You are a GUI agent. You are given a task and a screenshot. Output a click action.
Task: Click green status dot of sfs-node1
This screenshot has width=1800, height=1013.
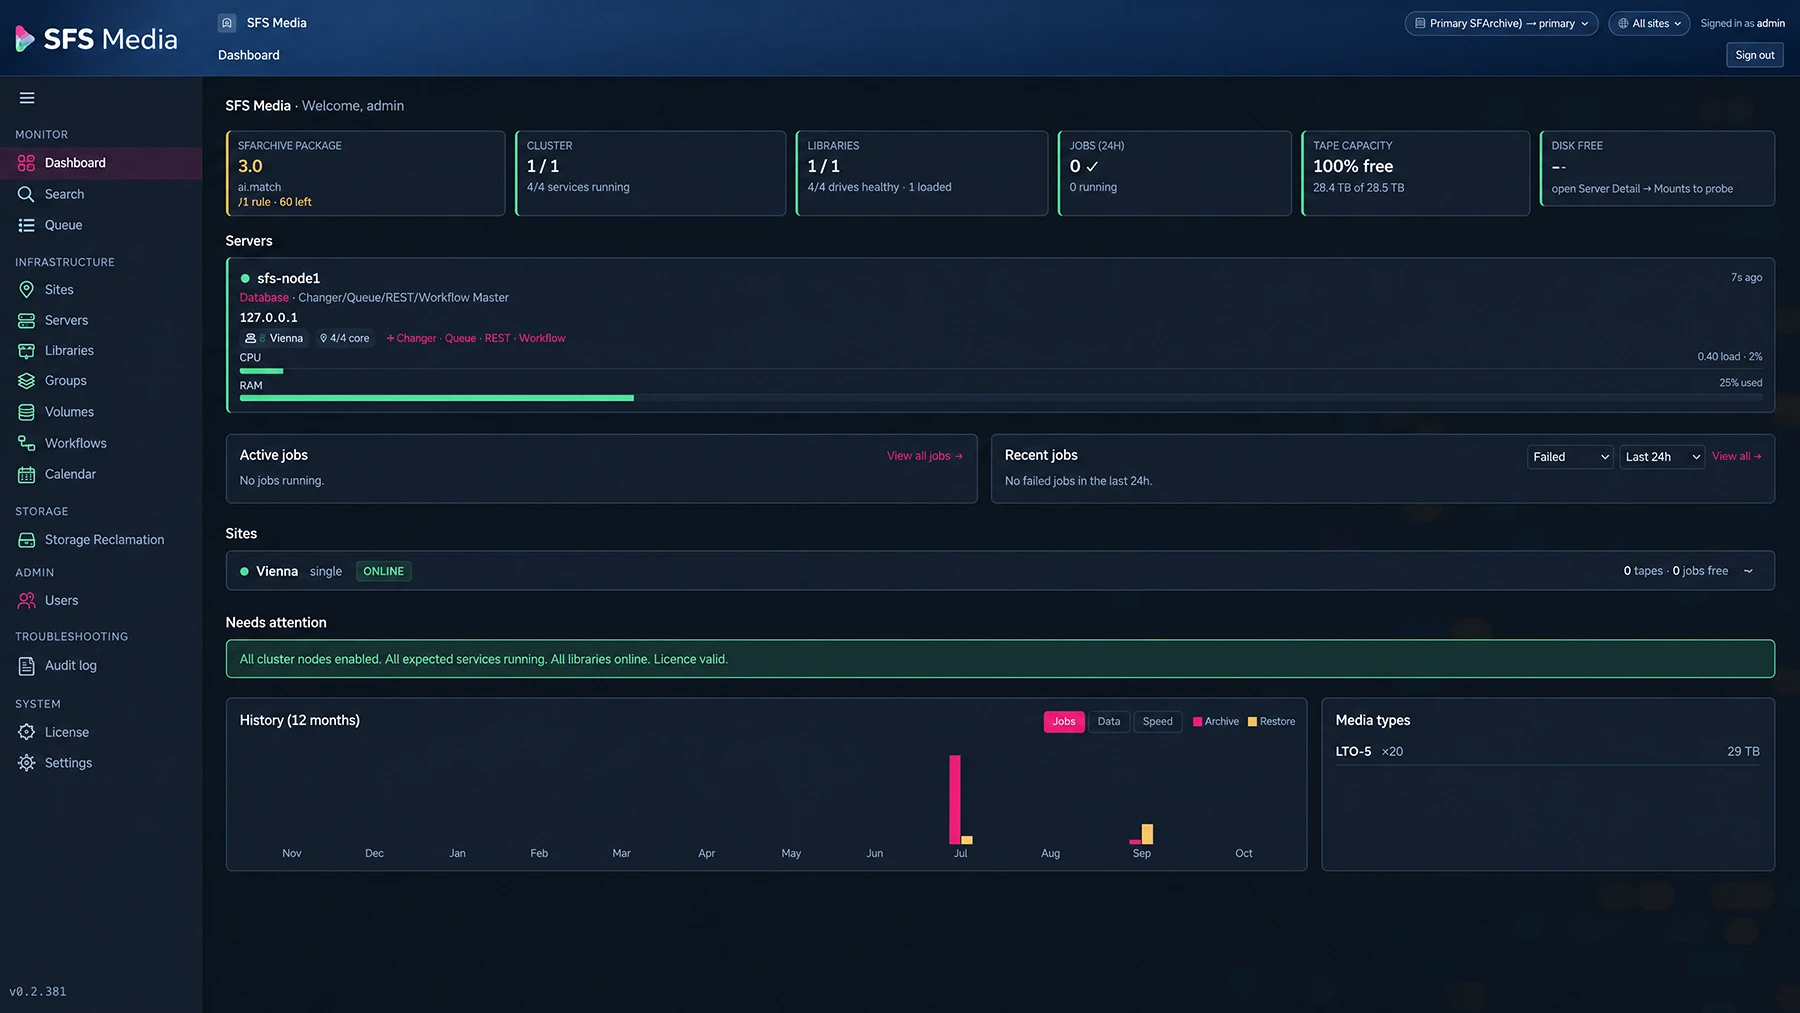point(245,278)
